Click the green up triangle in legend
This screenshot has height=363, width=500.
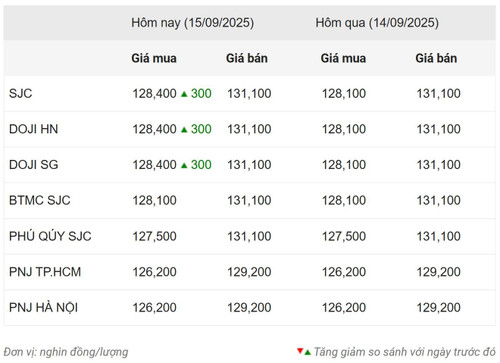pyautogui.click(x=307, y=352)
